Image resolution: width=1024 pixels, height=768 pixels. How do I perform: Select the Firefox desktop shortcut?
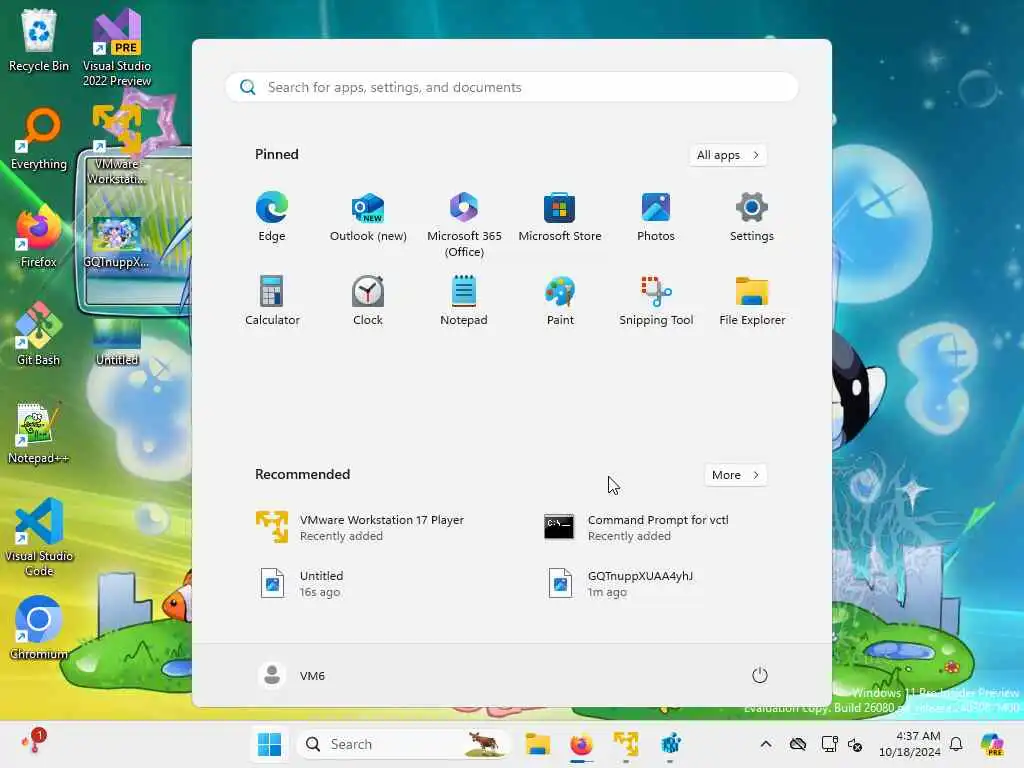[39, 237]
